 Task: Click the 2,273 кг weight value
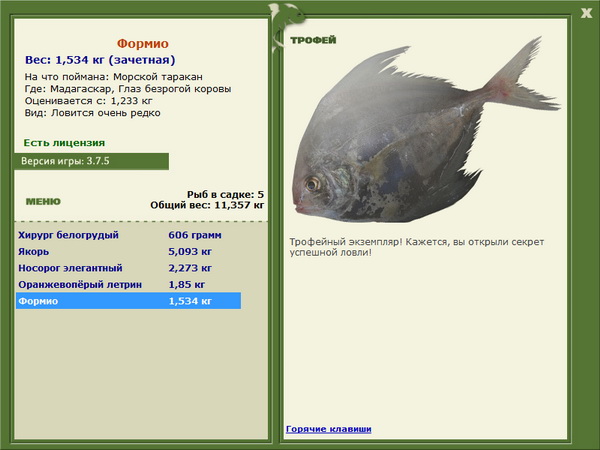coord(190,268)
